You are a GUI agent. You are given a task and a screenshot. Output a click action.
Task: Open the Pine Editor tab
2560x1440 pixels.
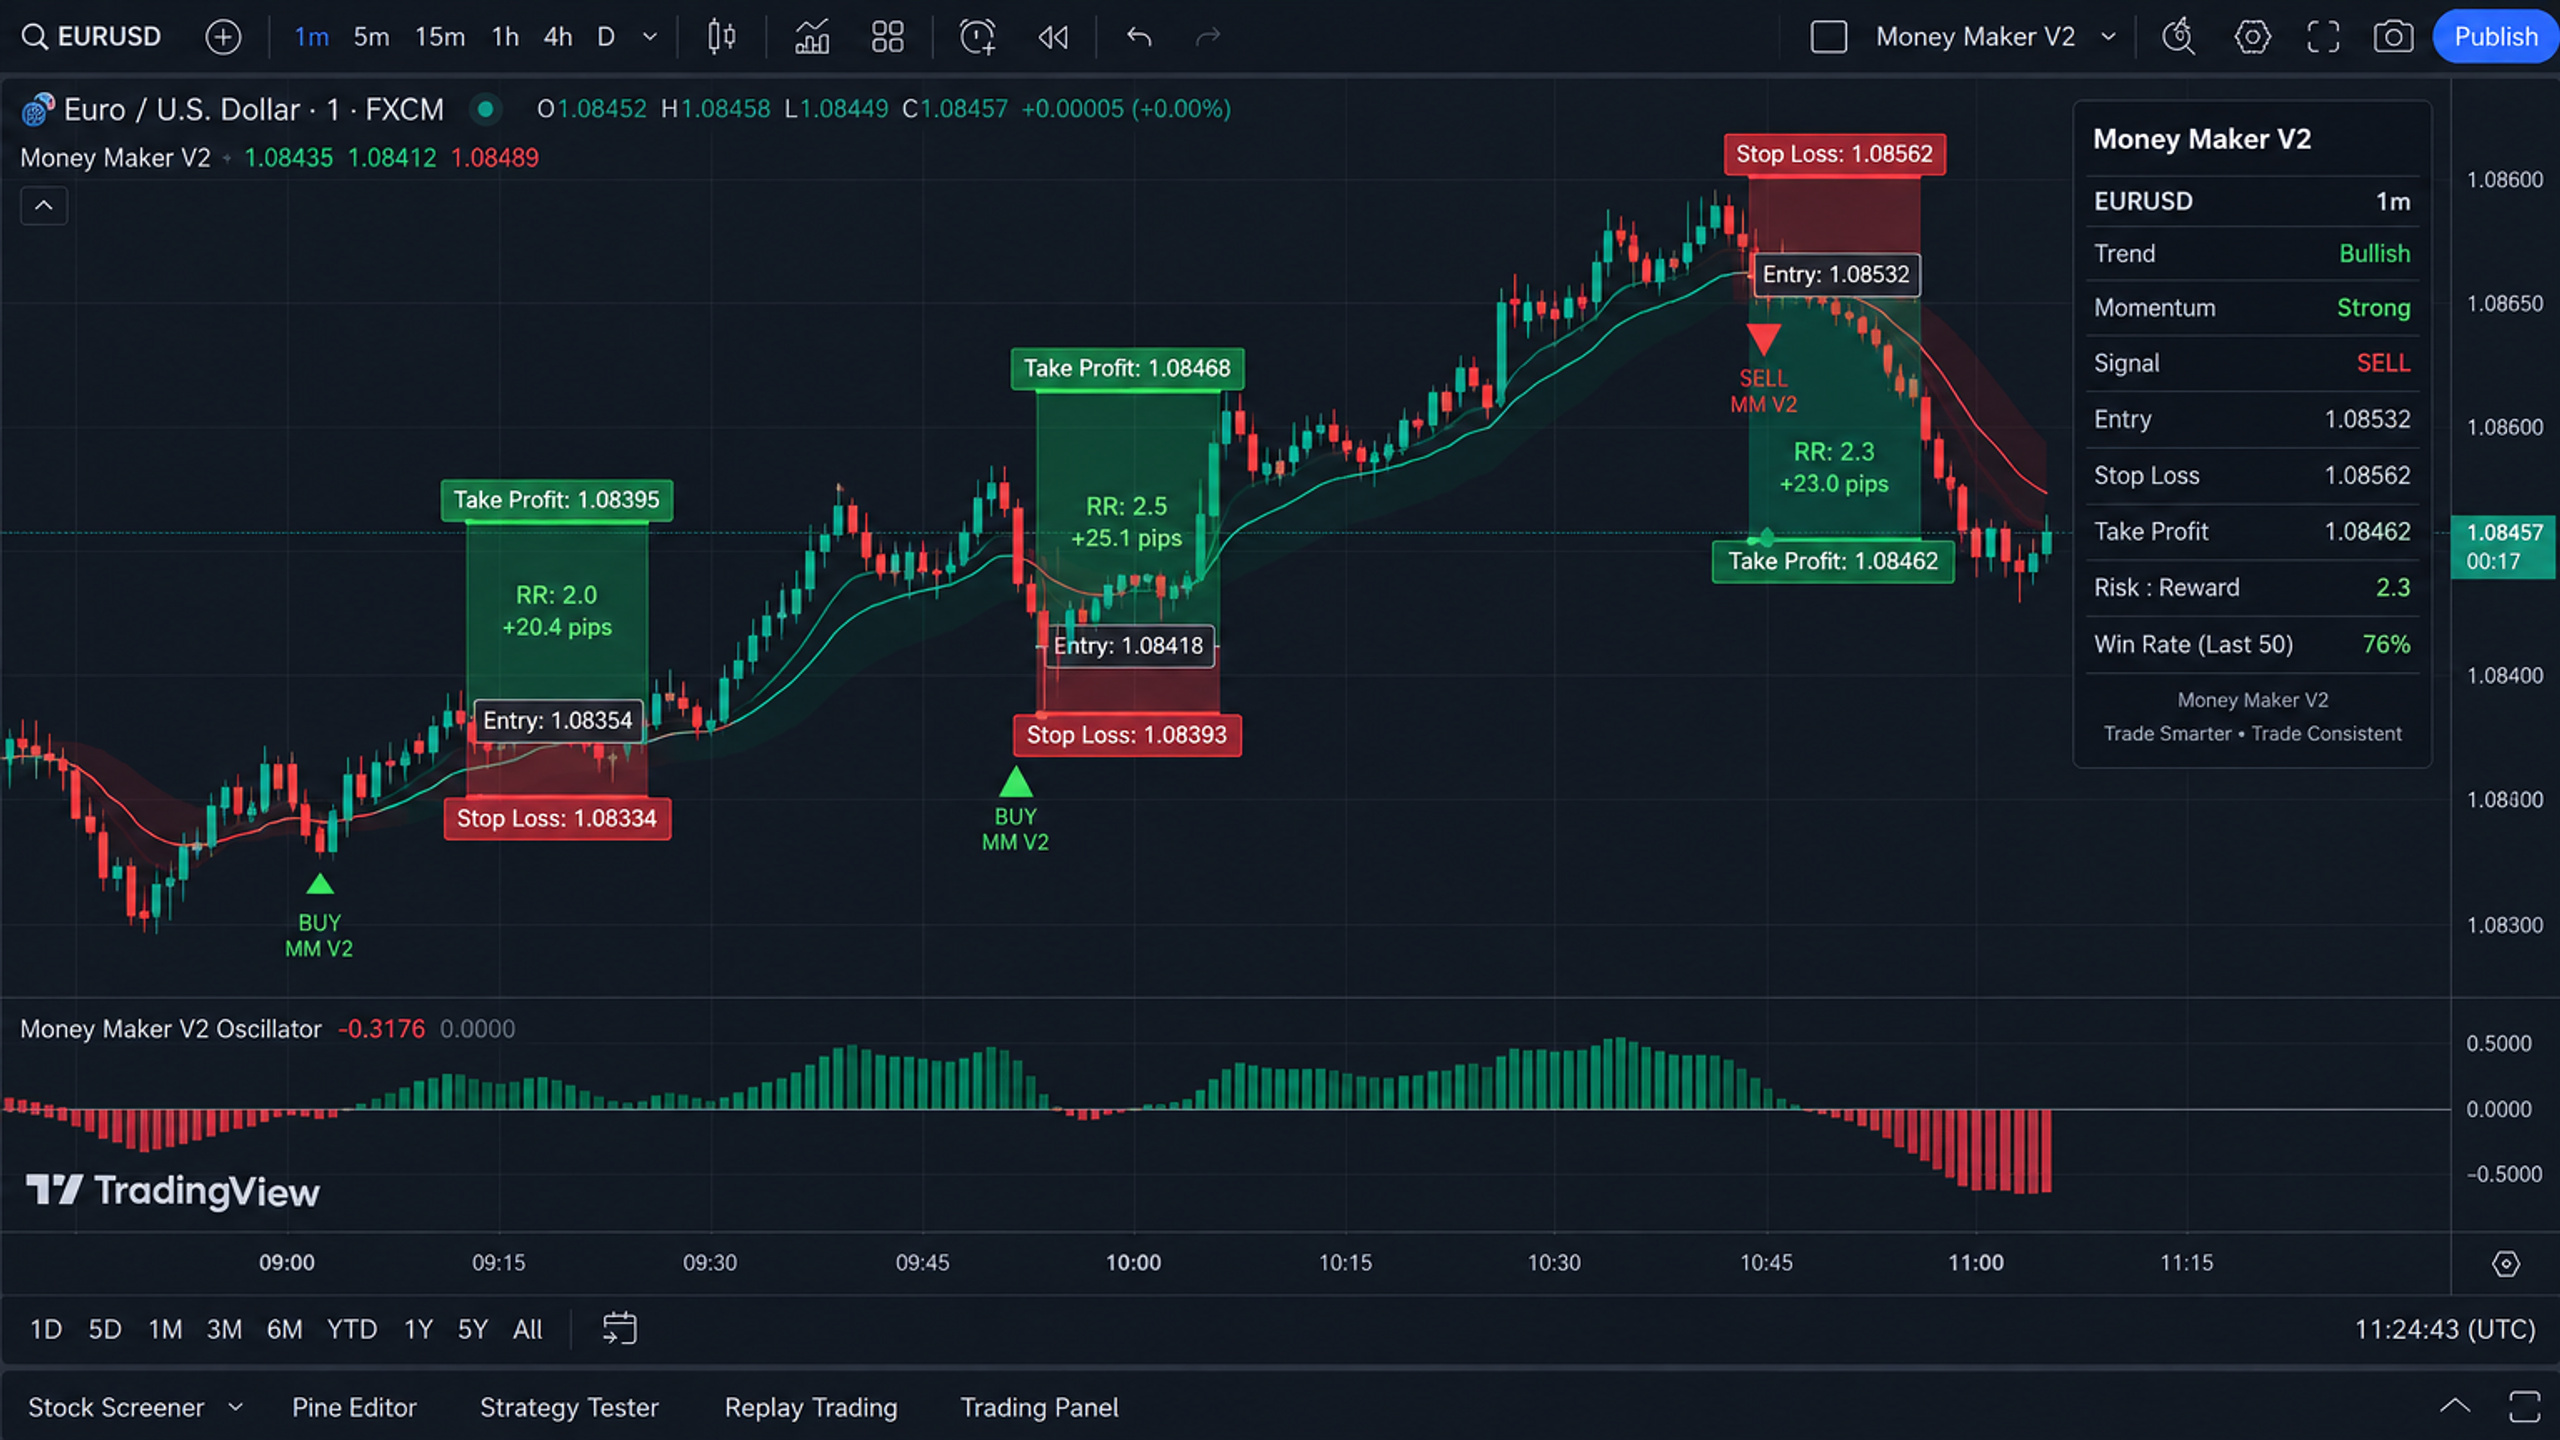click(x=354, y=1407)
